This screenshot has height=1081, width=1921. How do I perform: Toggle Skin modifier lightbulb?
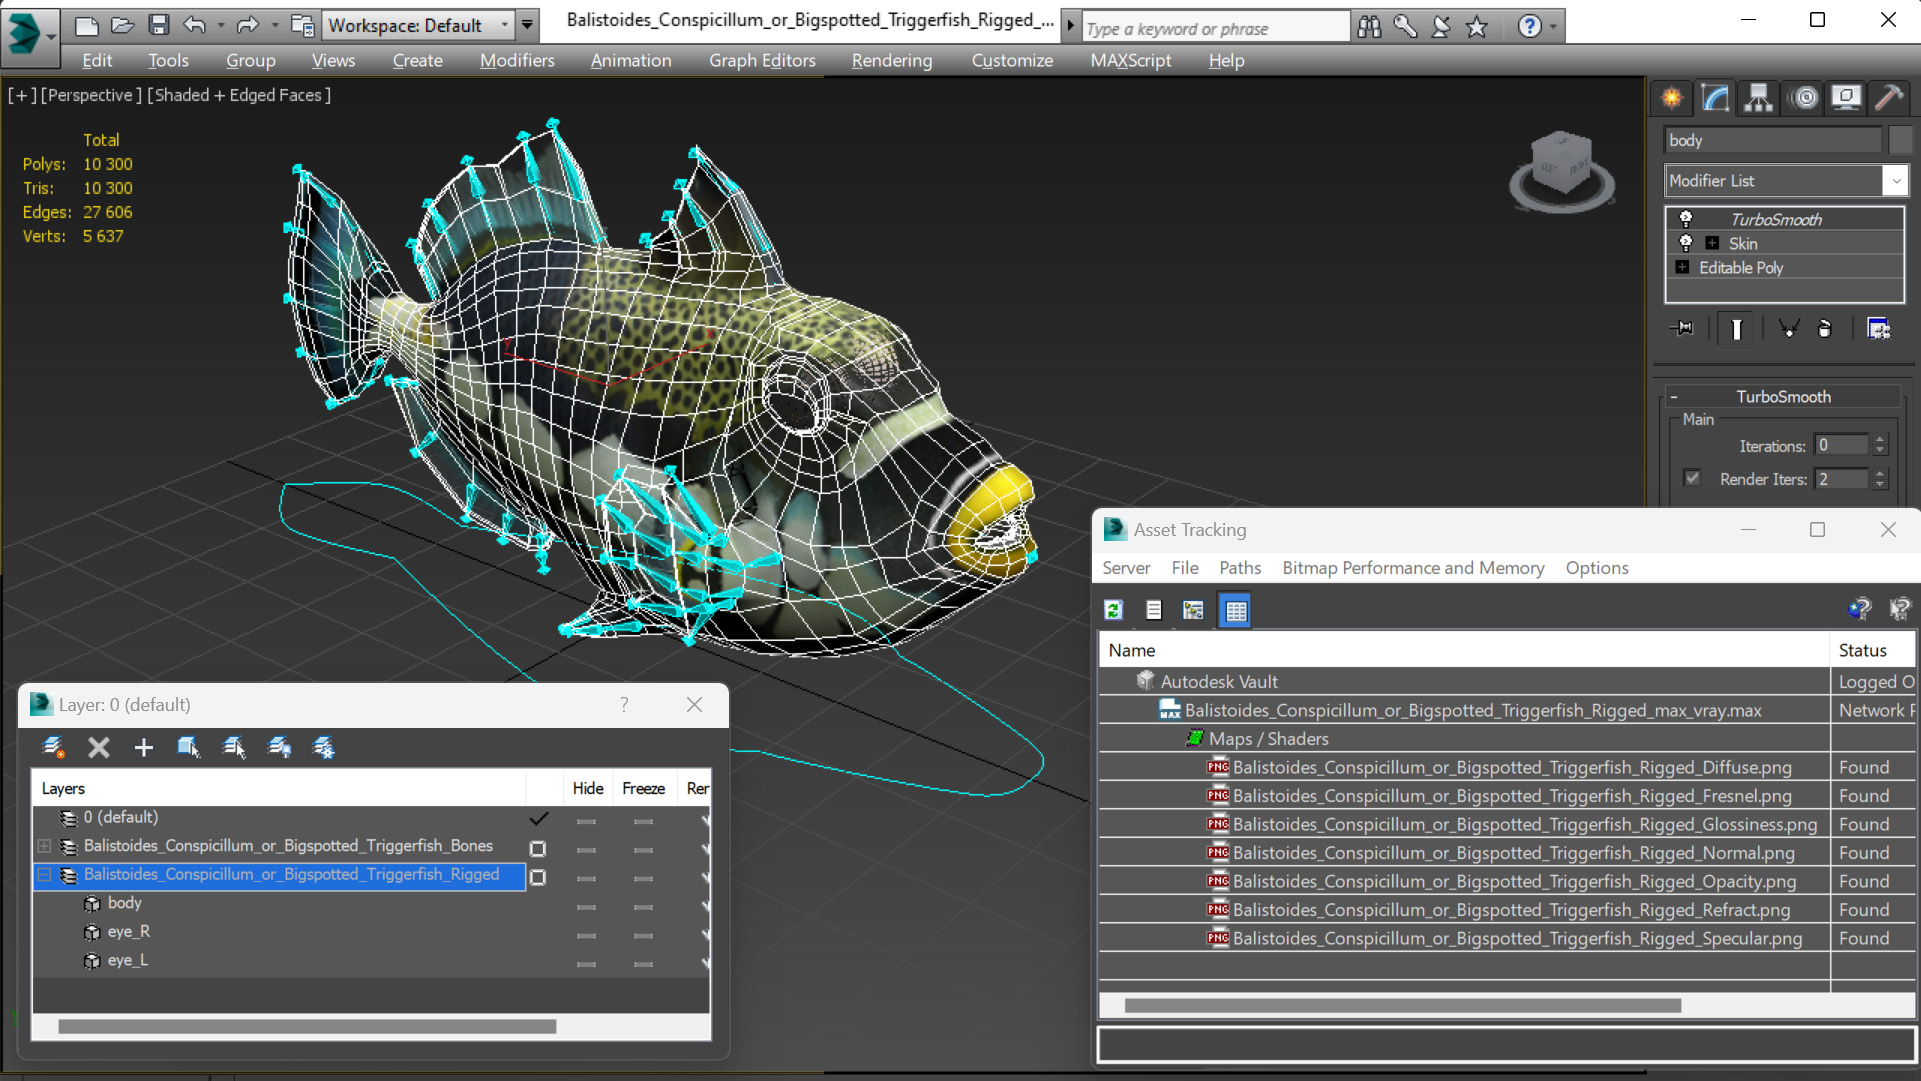click(1685, 243)
